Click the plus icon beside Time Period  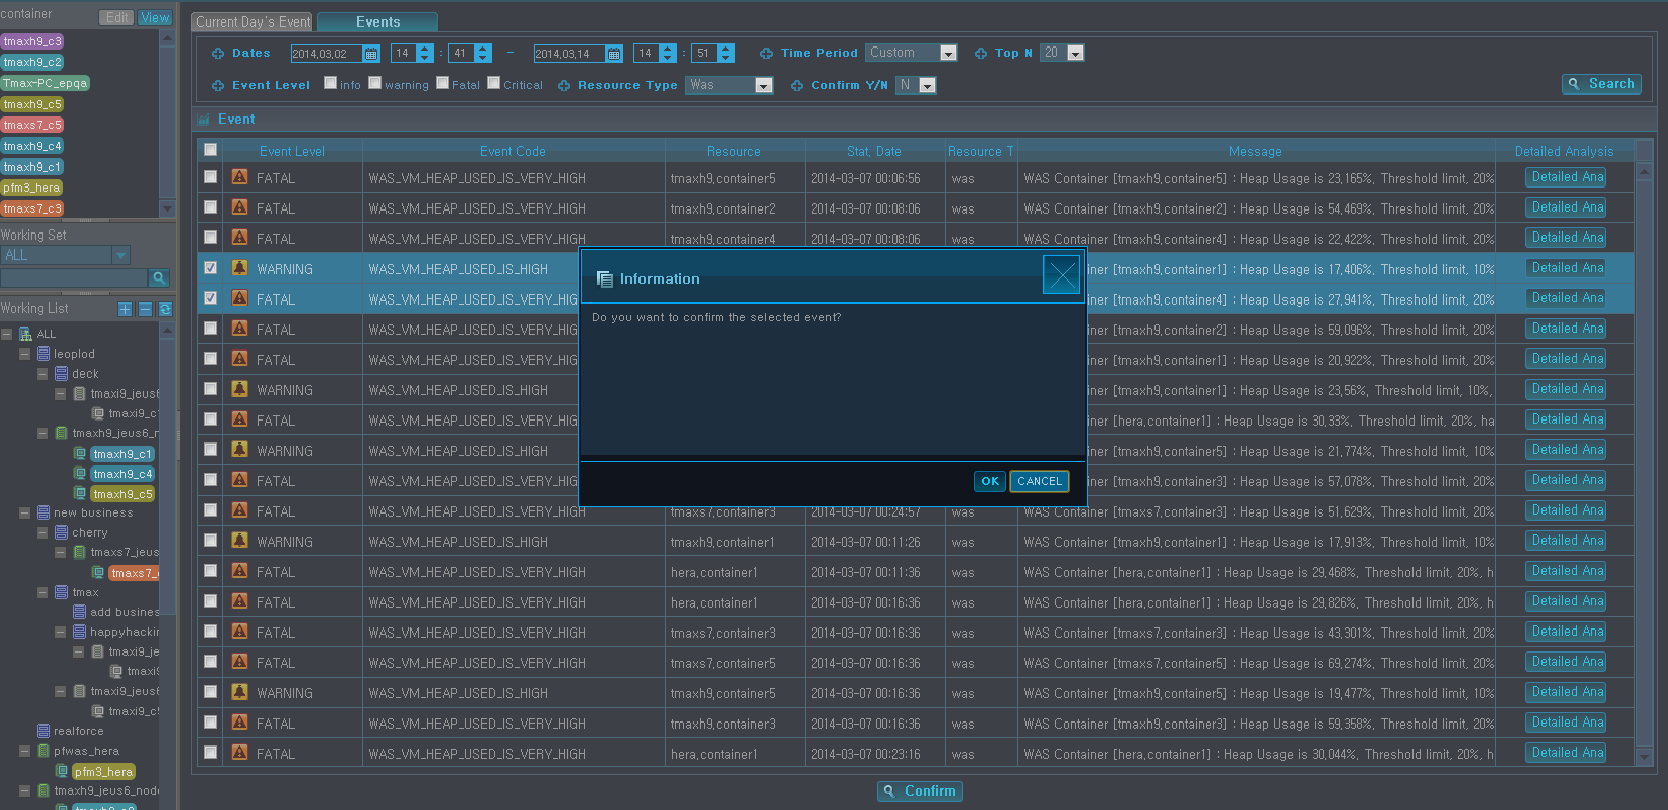pos(766,54)
